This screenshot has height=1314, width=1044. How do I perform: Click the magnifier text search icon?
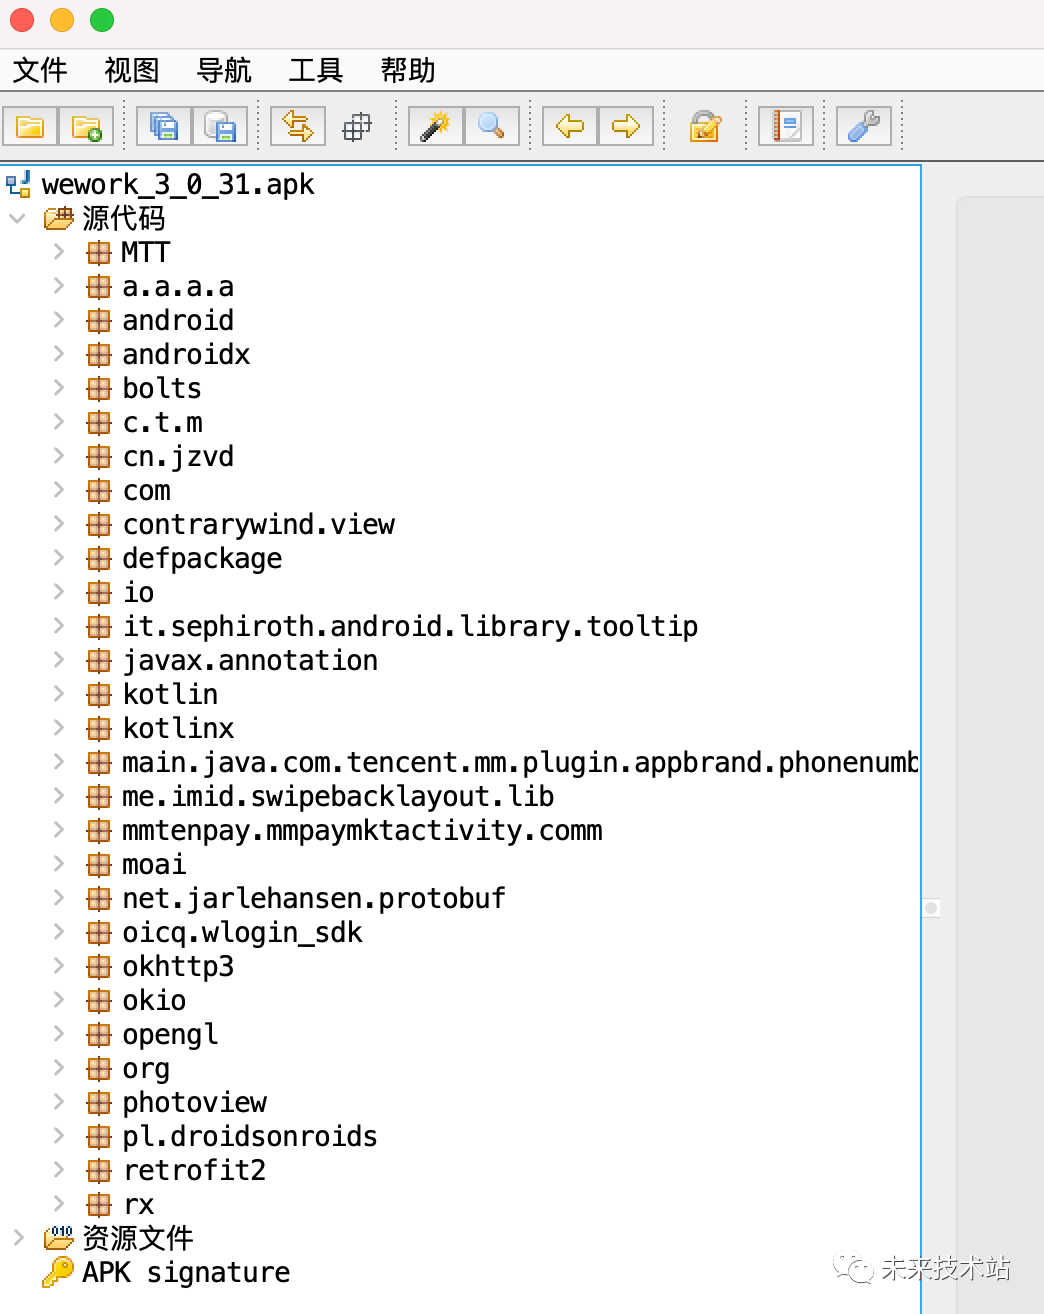click(491, 126)
